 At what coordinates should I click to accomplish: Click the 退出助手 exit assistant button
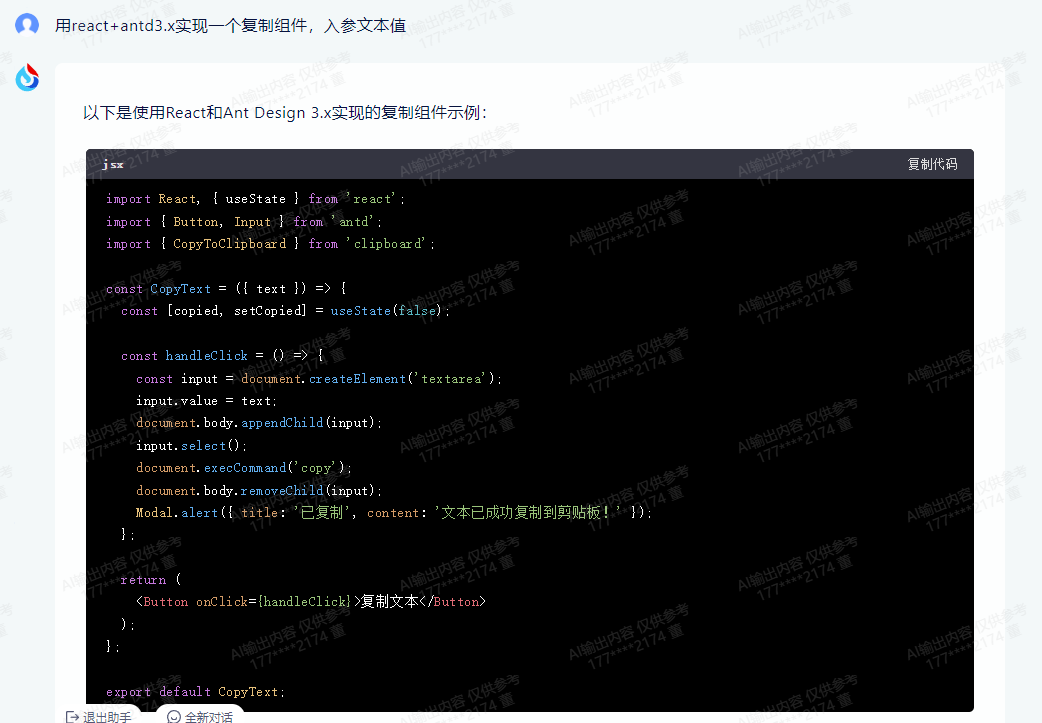tap(99, 716)
